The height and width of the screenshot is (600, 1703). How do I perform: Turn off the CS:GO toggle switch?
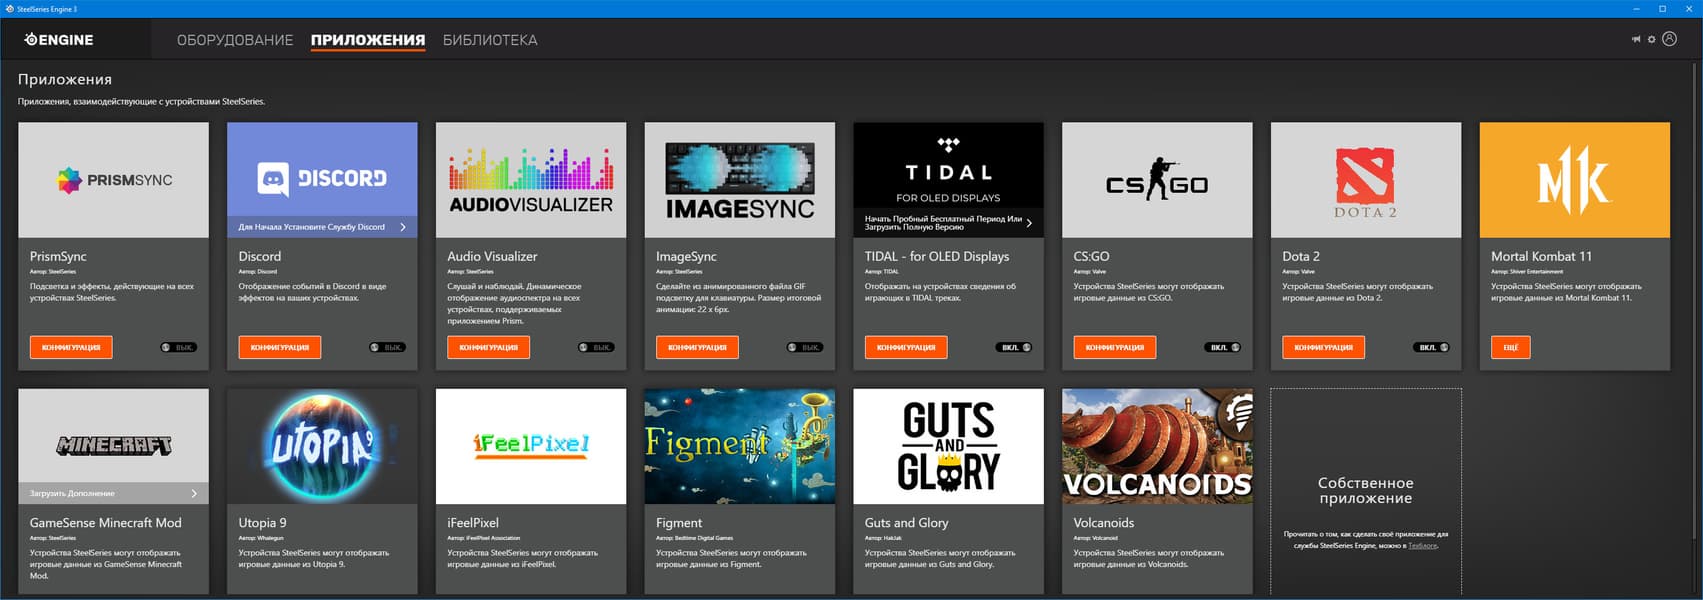pyautogui.click(x=1222, y=347)
